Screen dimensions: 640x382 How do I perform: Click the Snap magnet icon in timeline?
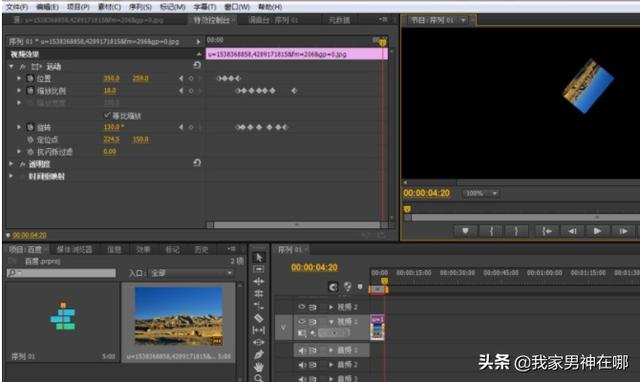click(x=333, y=287)
